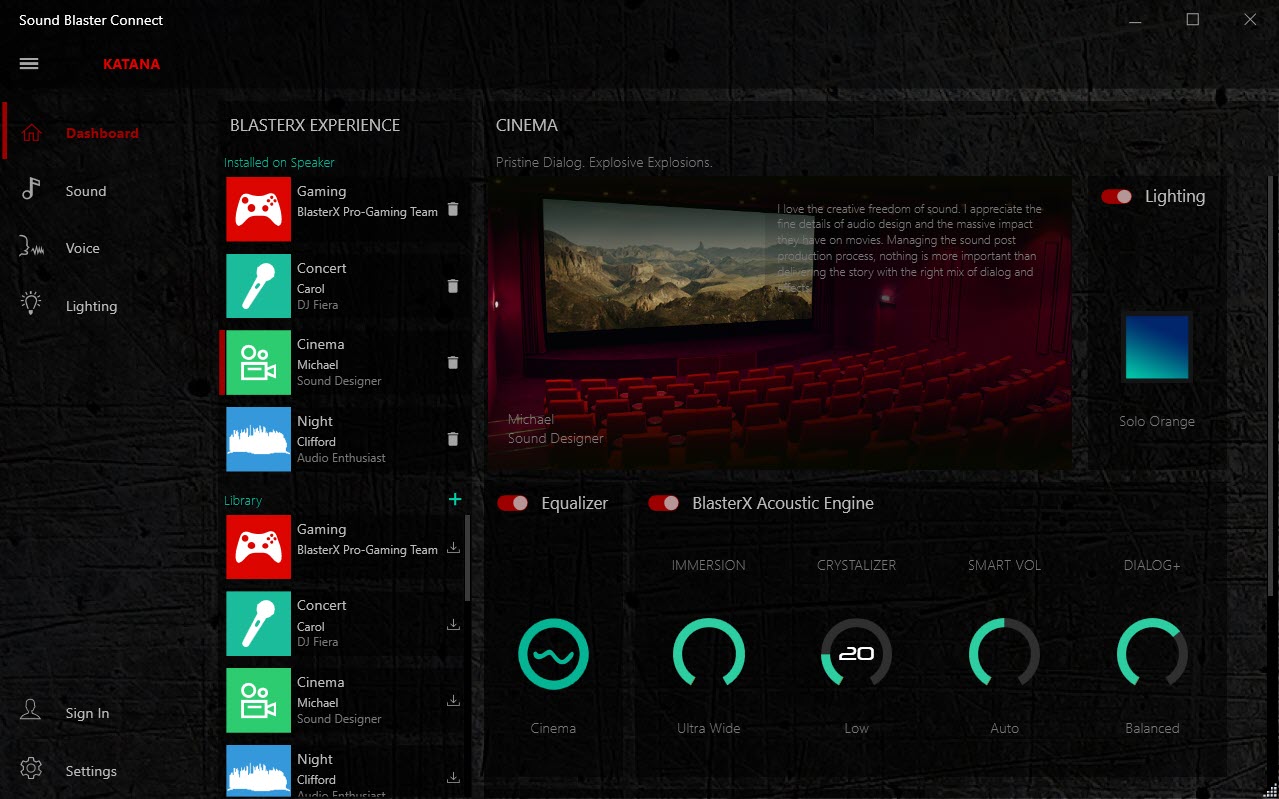Image resolution: width=1279 pixels, height=799 pixels.
Task: Open Settings from the sidebar
Action: [x=91, y=771]
